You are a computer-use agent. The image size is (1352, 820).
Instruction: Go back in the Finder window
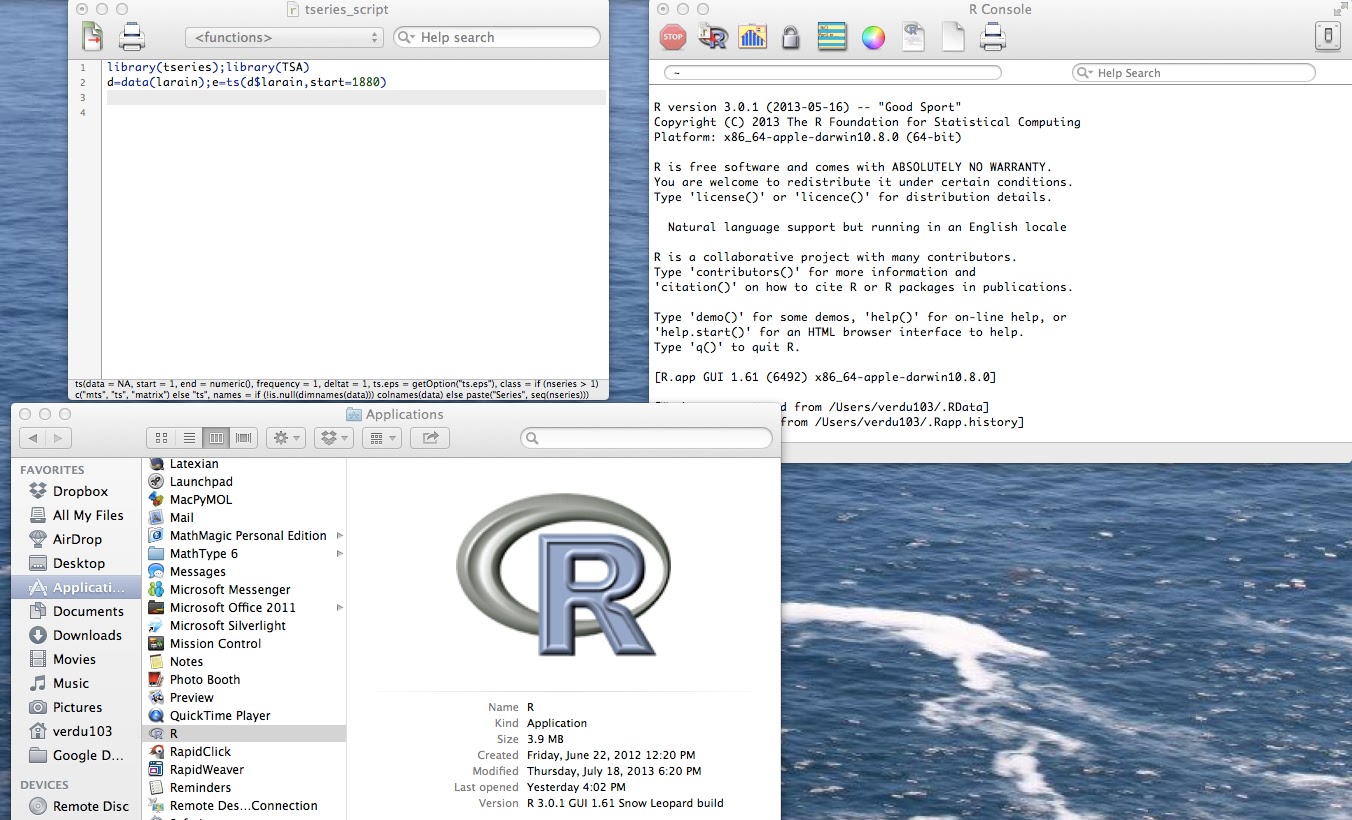(x=33, y=438)
